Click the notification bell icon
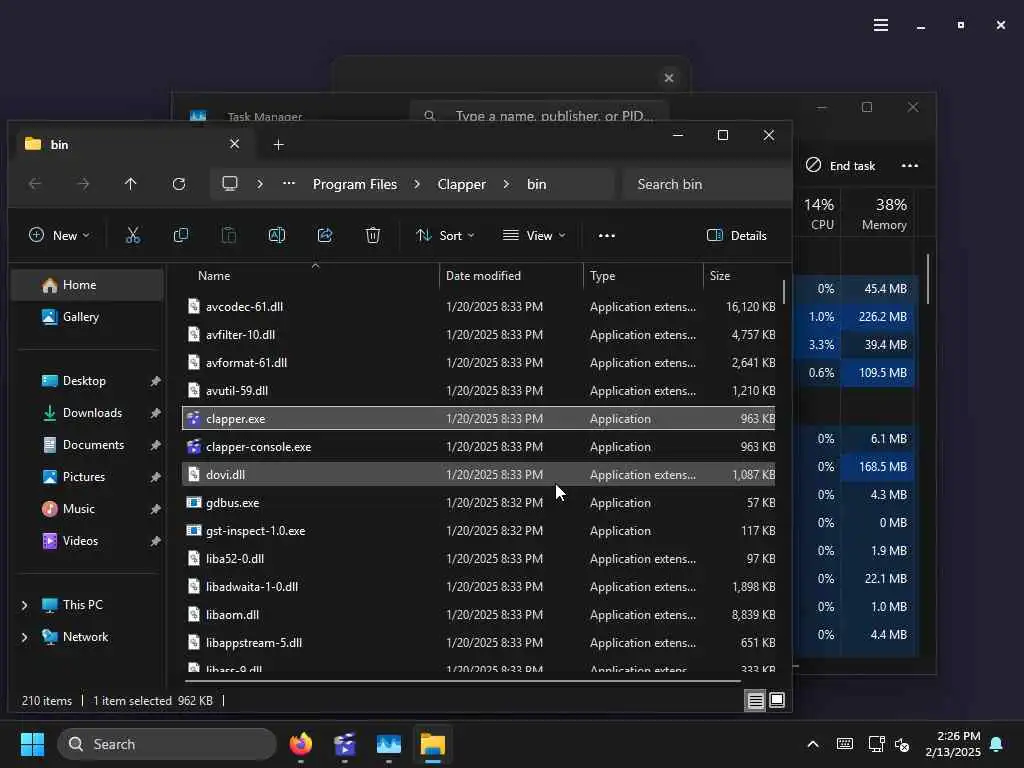Screen dimensions: 1024x768 [x=997, y=744]
